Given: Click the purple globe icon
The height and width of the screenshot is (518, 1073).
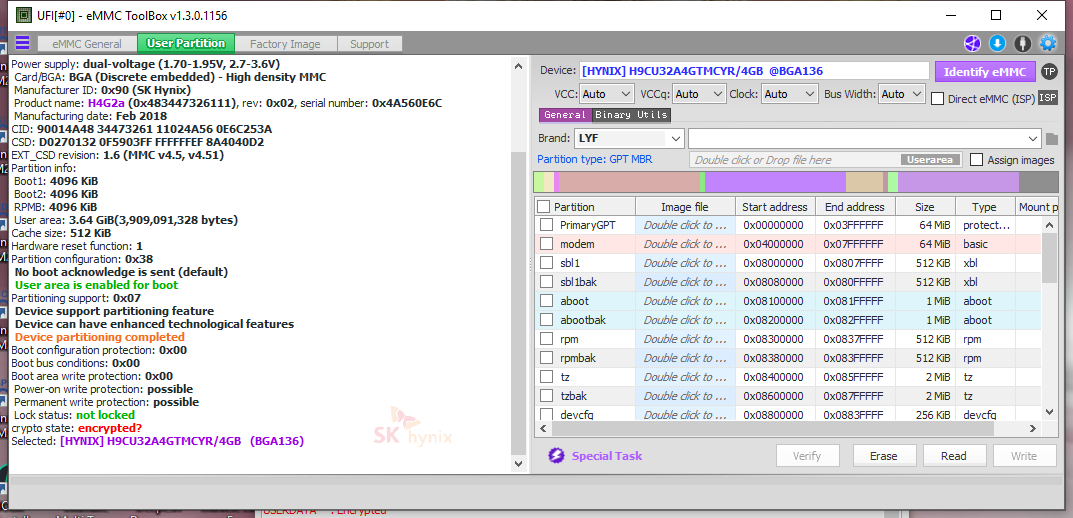Looking at the screenshot, I should [x=972, y=43].
